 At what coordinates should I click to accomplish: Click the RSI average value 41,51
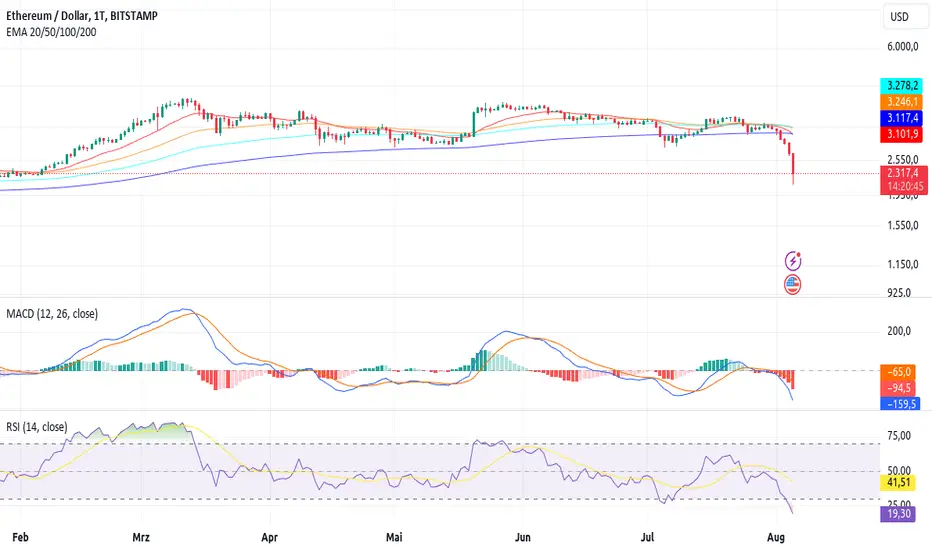pyautogui.click(x=898, y=482)
